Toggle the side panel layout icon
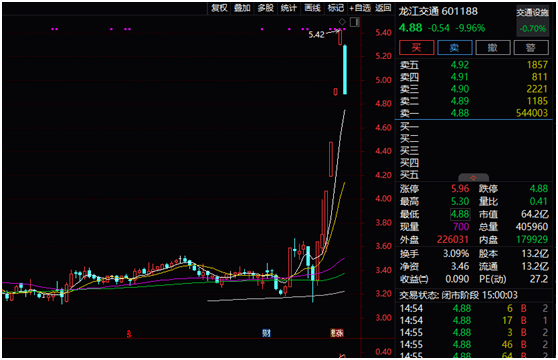The height and width of the screenshot is (360, 558). pyautogui.click(x=354, y=22)
